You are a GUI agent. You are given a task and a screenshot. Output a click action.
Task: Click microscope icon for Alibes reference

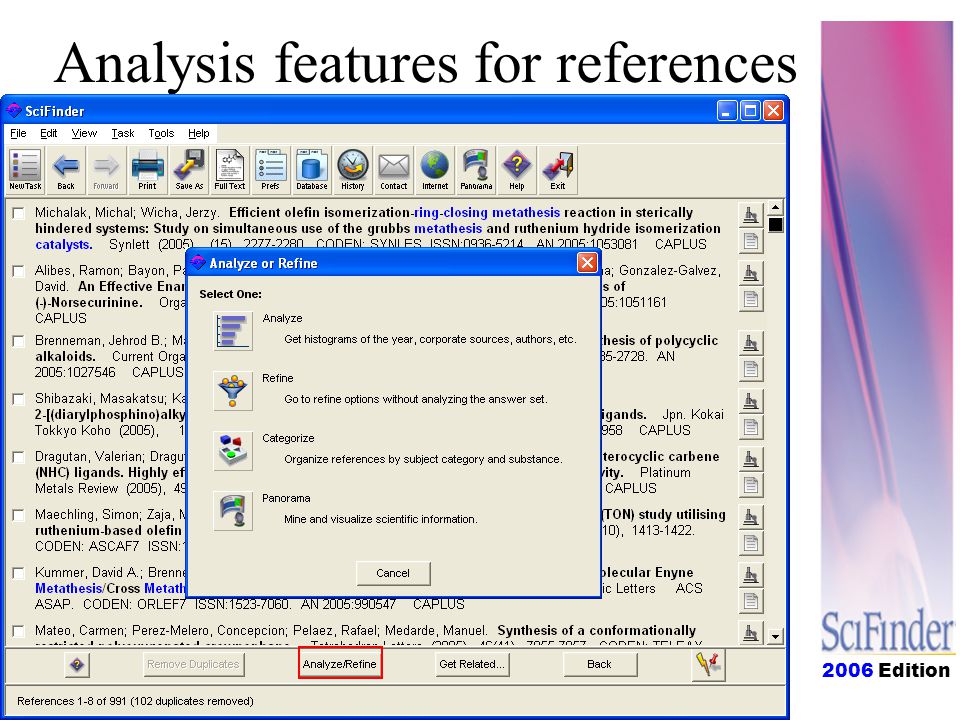coord(751,273)
